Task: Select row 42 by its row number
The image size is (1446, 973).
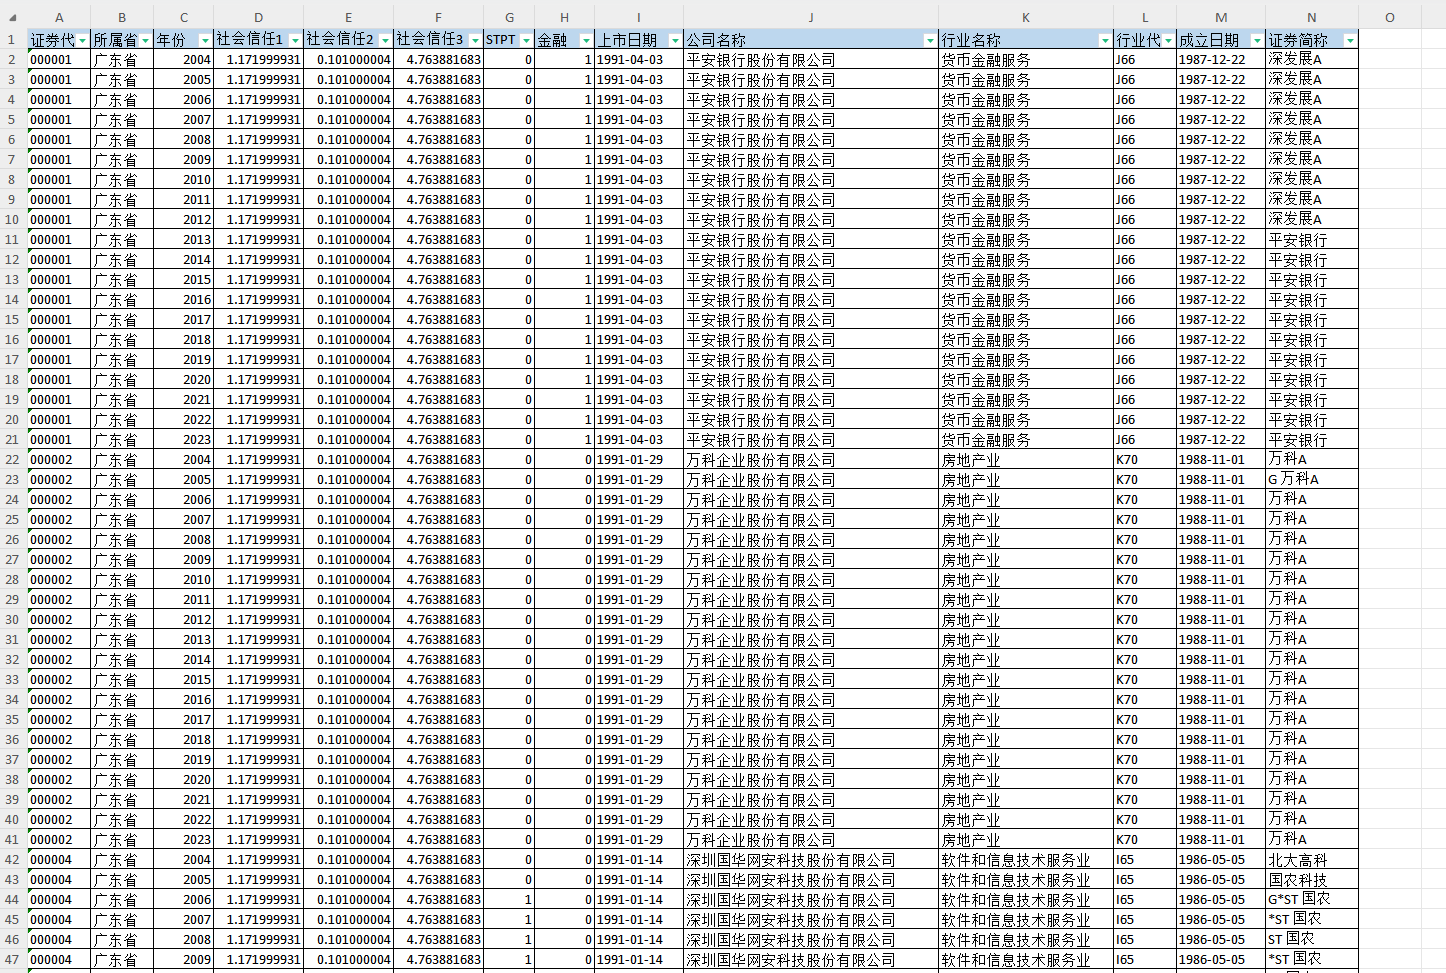Action: (12, 860)
